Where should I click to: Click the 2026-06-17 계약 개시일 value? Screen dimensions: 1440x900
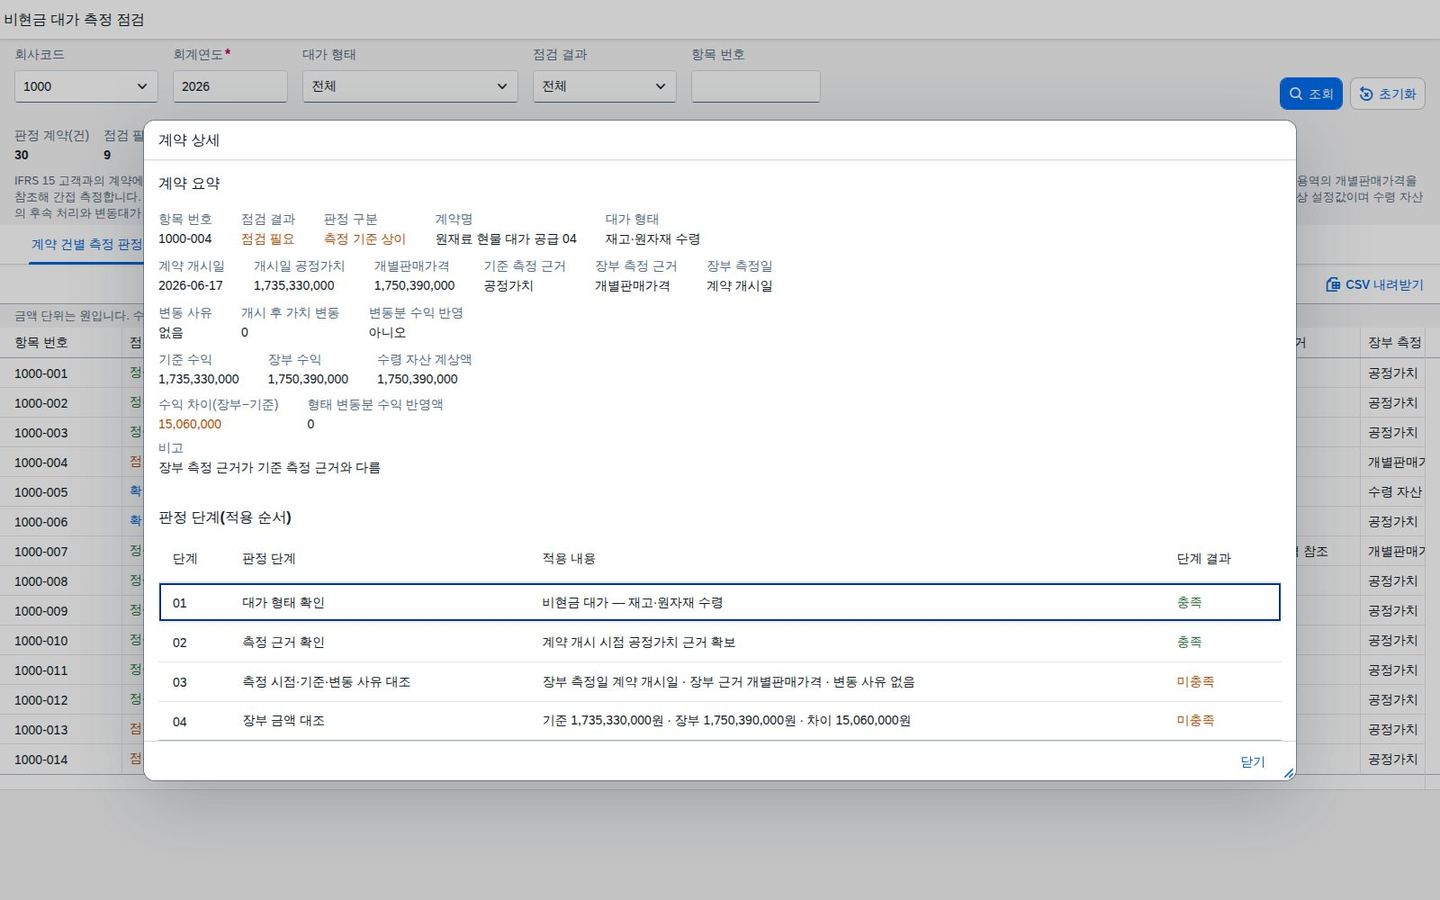pyautogui.click(x=191, y=286)
